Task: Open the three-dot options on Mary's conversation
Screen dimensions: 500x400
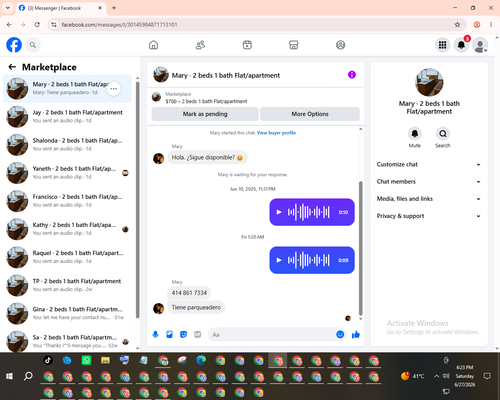Action: [x=114, y=89]
